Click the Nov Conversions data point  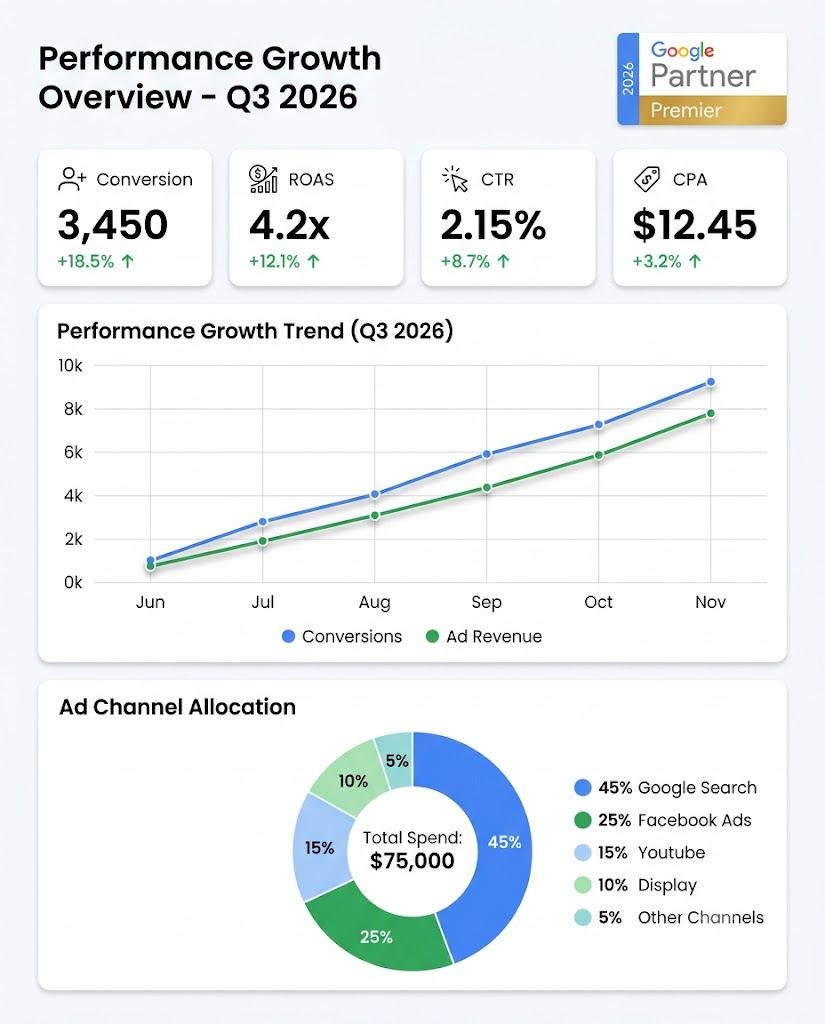pos(711,382)
